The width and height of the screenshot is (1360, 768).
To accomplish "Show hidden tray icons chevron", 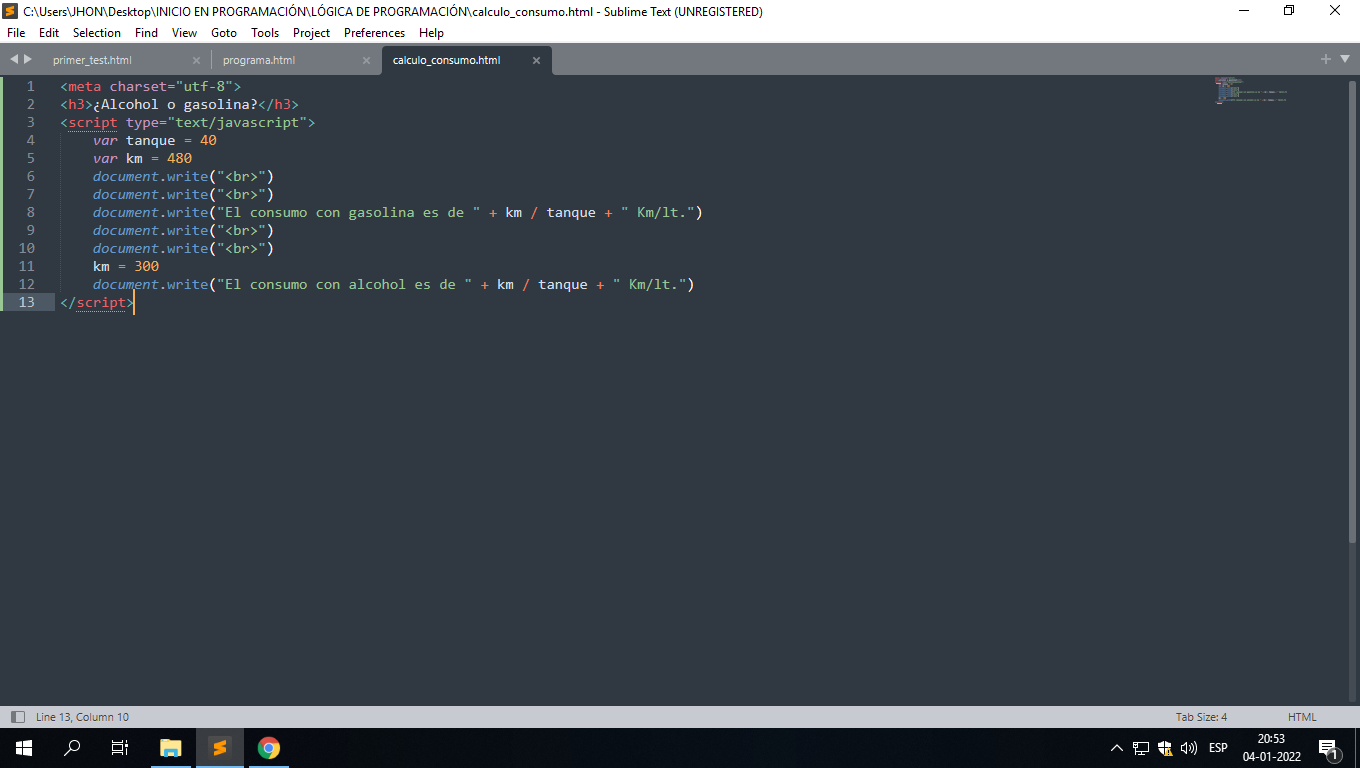I will (x=1117, y=748).
